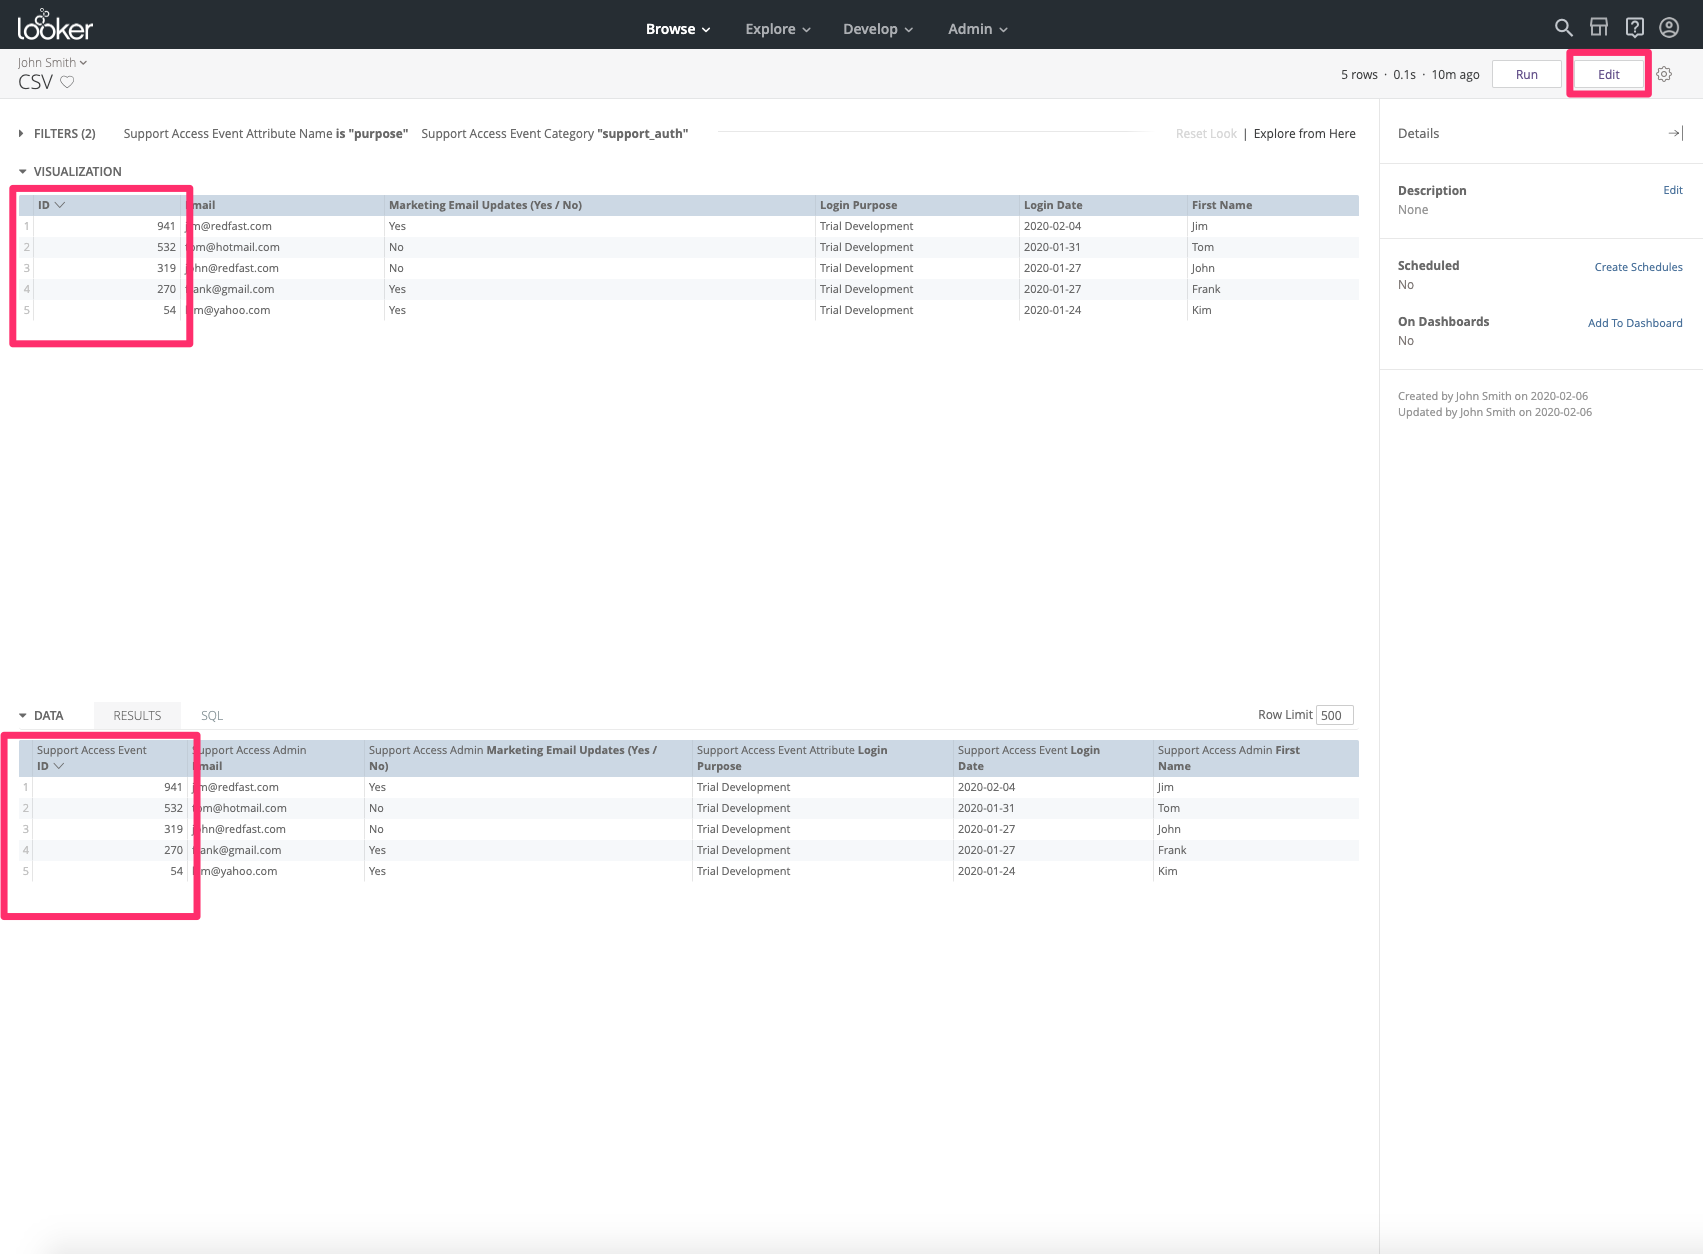Screen dimensions: 1703x1254
Task: Click Add To Dashboard link
Action: [1635, 323]
